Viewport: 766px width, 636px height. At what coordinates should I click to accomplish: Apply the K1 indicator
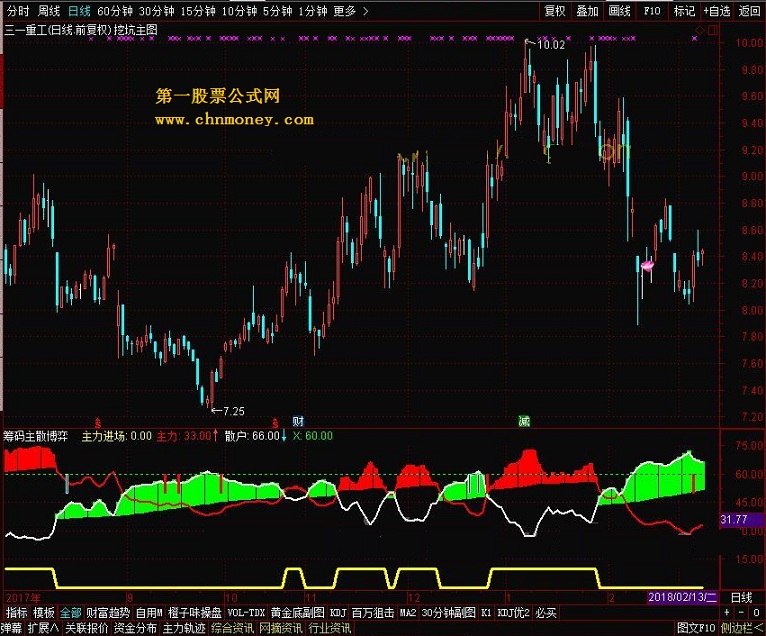(486, 613)
